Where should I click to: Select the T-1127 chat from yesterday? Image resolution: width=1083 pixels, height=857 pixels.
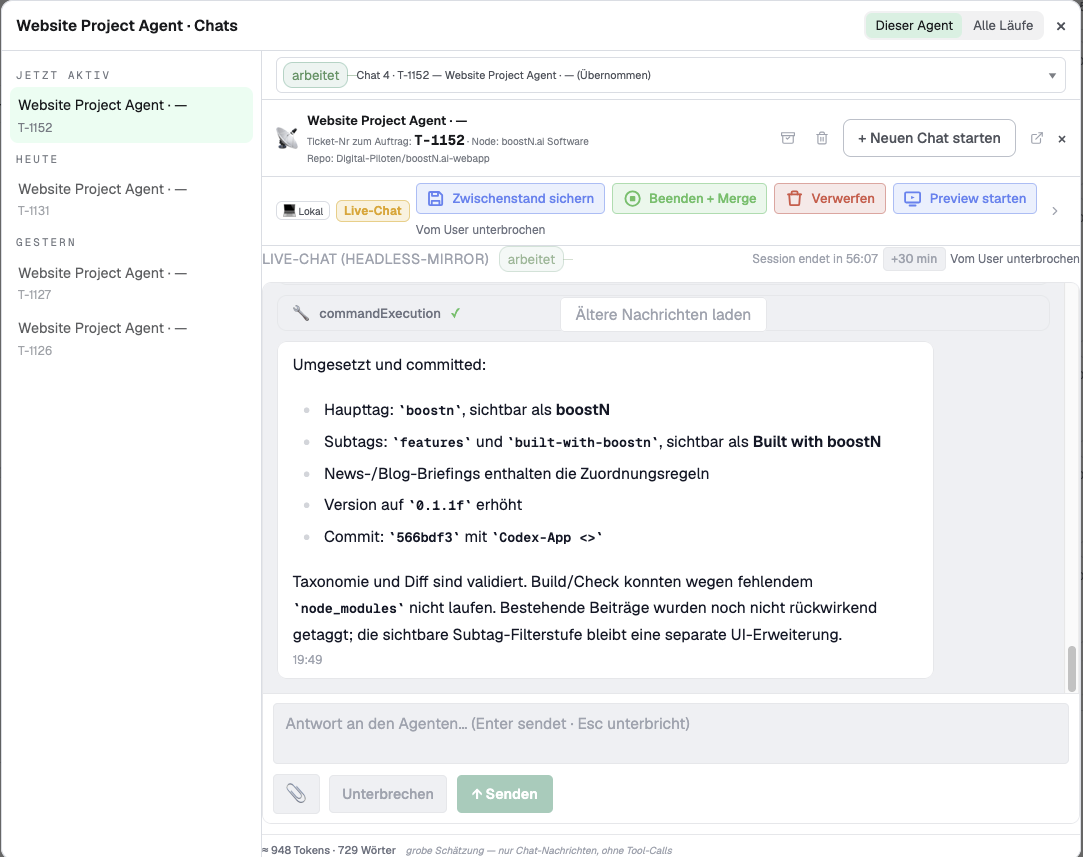click(x=131, y=283)
